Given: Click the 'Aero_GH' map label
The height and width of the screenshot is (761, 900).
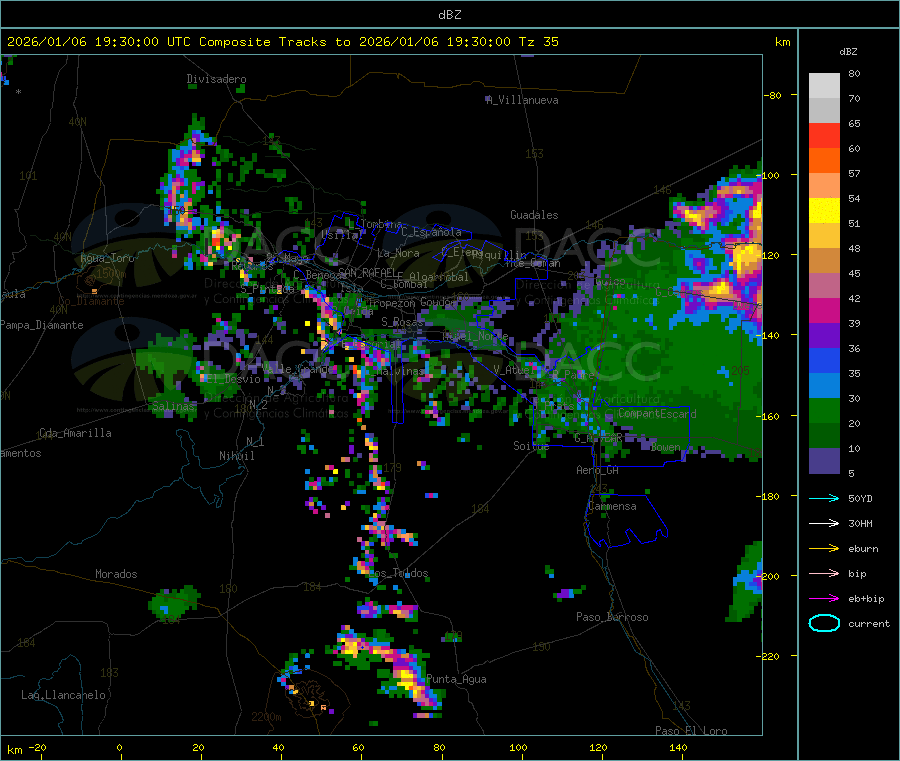Looking at the screenshot, I should click(598, 470).
